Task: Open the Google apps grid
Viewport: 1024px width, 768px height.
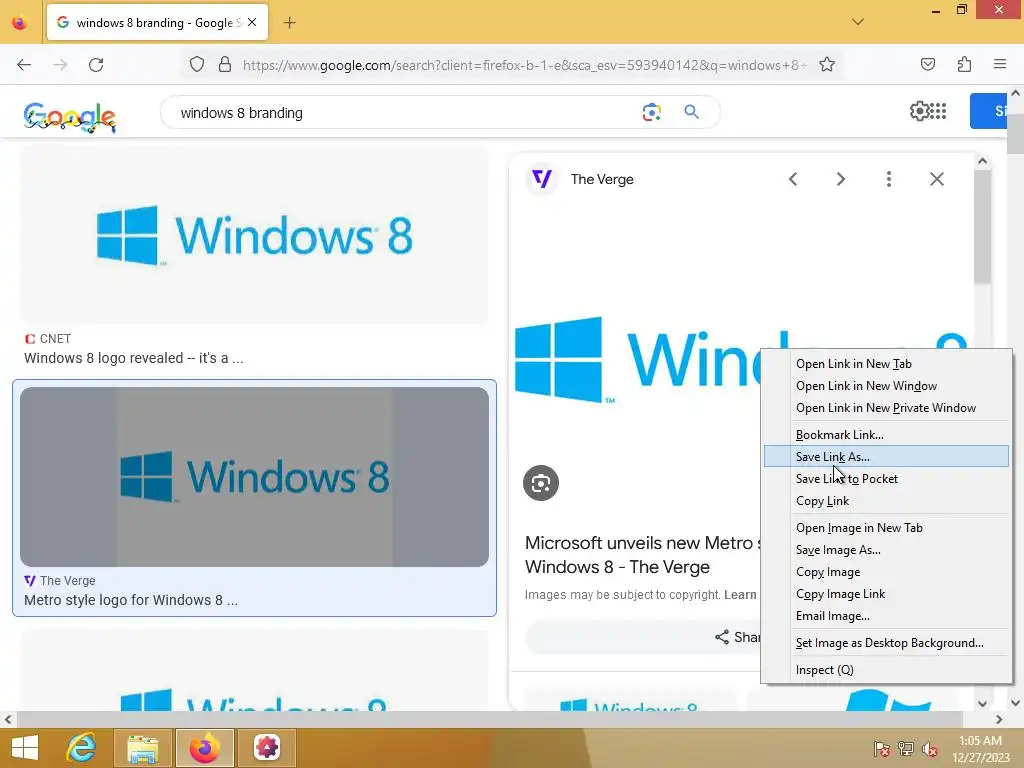Action: click(937, 112)
